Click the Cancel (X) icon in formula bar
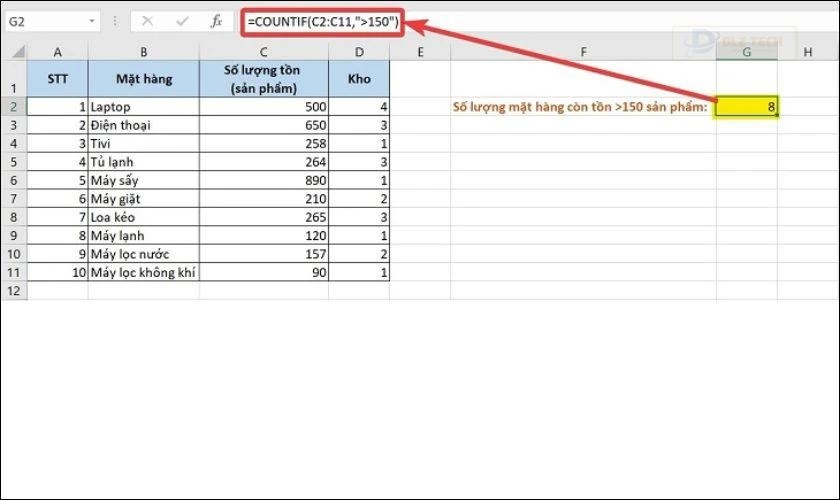Viewport: 840px width, 500px height. 147,21
